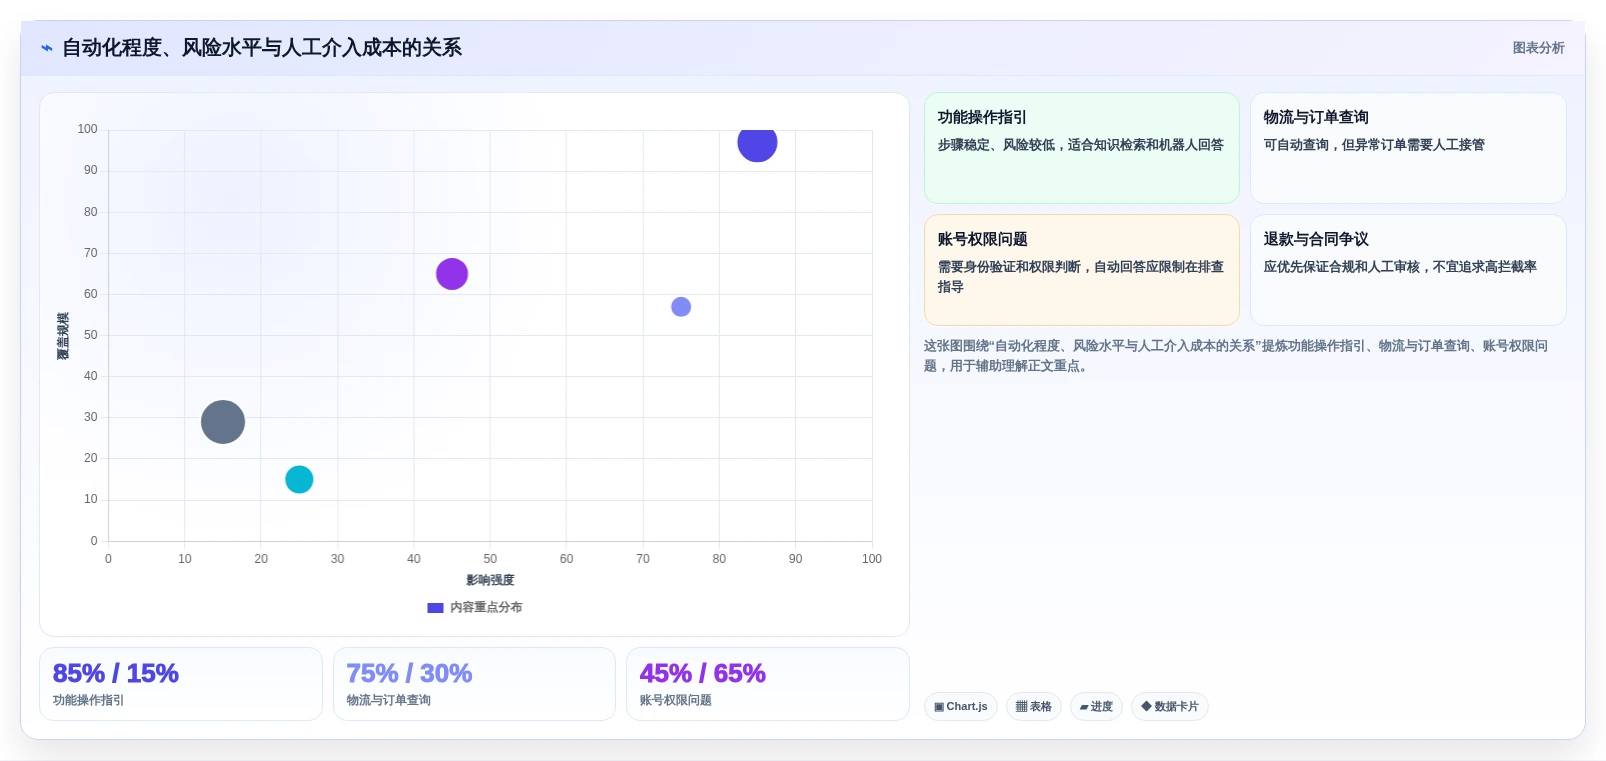Click the 图表分析 label in the header

click(x=1538, y=48)
